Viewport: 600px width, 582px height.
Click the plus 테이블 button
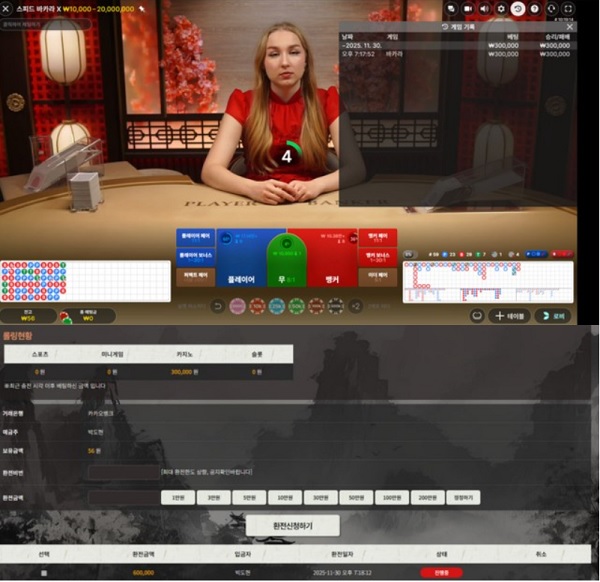tap(509, 316)
